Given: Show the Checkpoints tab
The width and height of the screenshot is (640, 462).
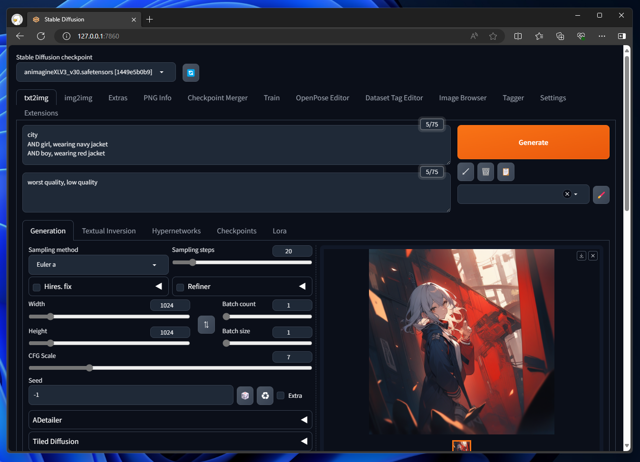Looking at the screenshot, I should 237,231.
